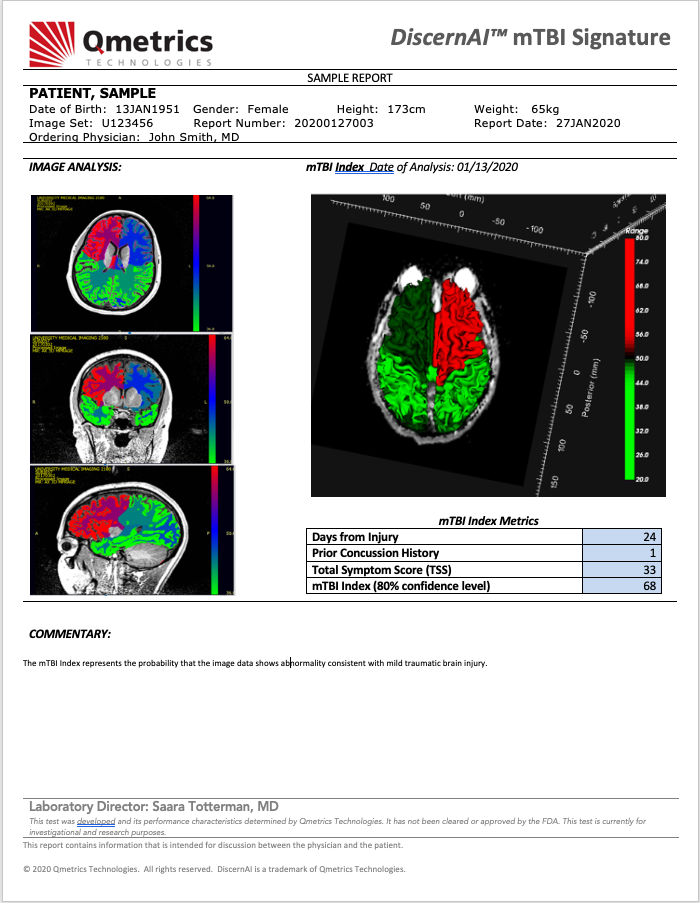The width and height of the screenshot is (700, 903).
Task: Click the Prior Concussion History label
Action: coord(375,553)
